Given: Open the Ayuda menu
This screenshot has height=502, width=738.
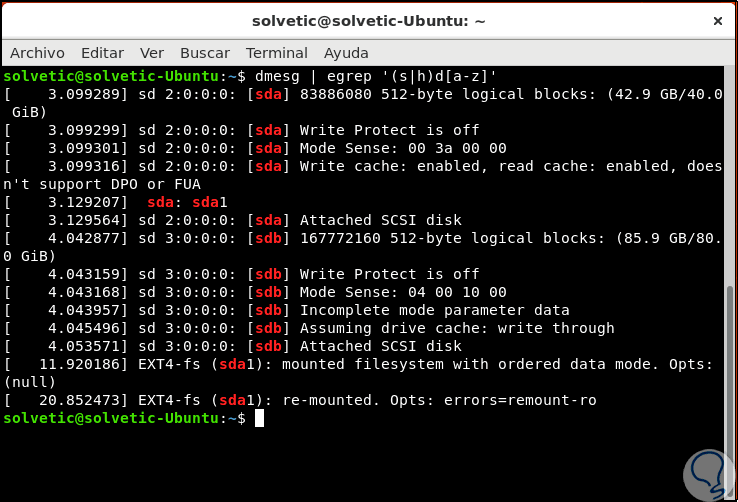Looking at the screenshot, I should click(346, 53).
